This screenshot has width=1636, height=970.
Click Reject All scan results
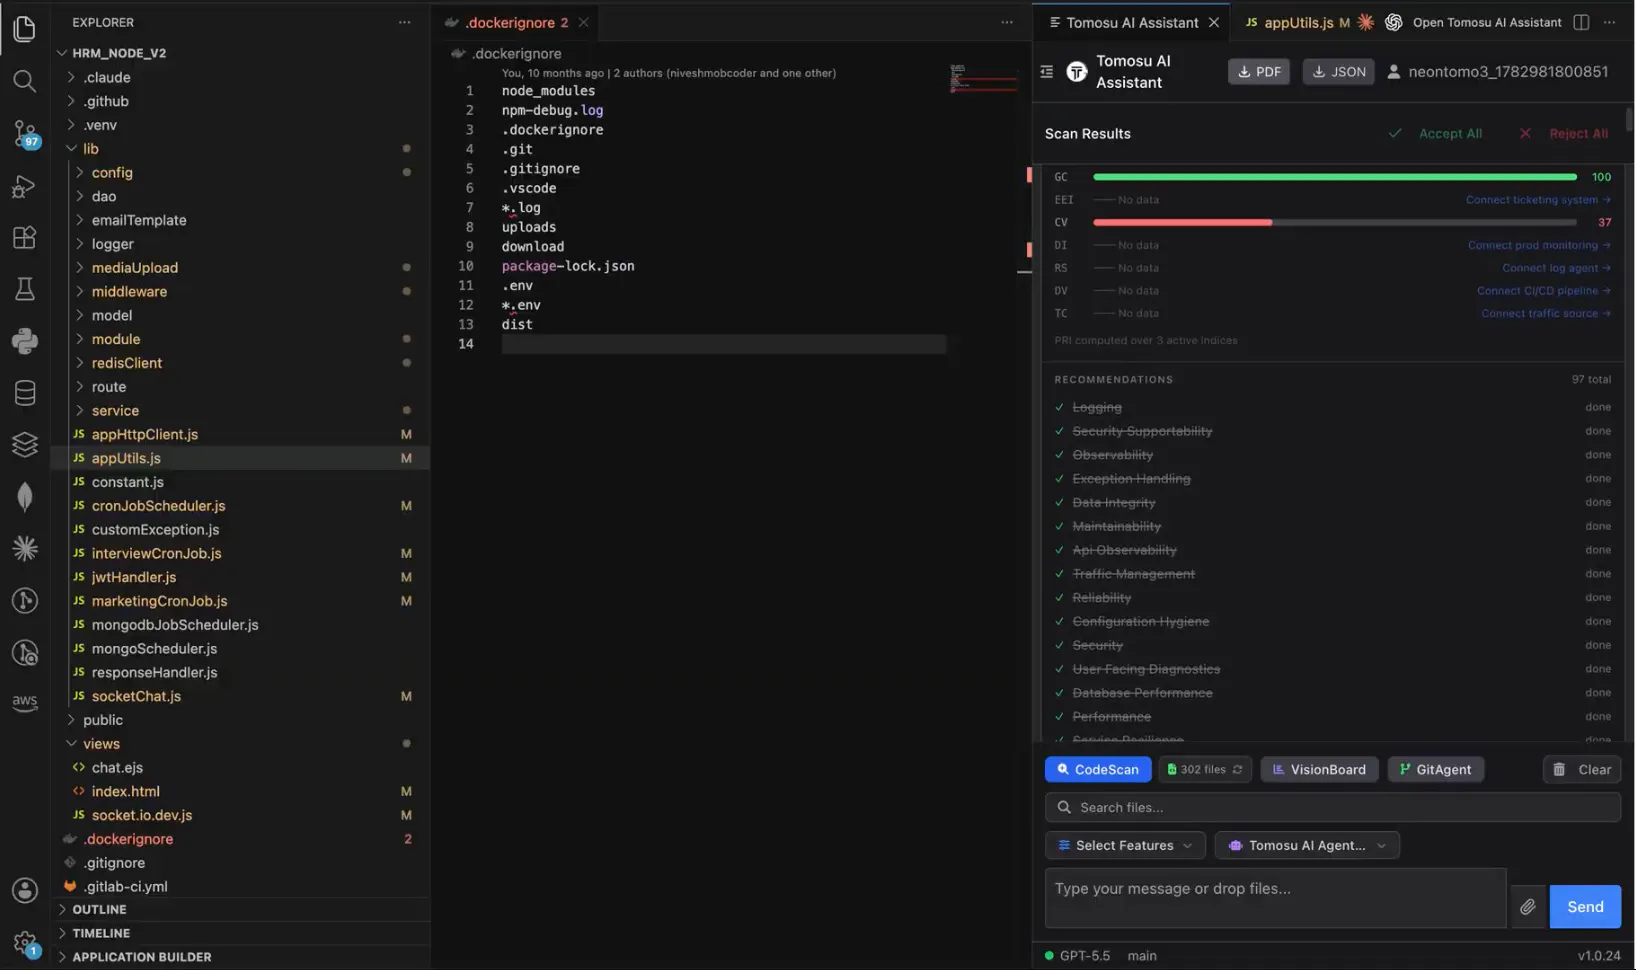point(1564,134)
